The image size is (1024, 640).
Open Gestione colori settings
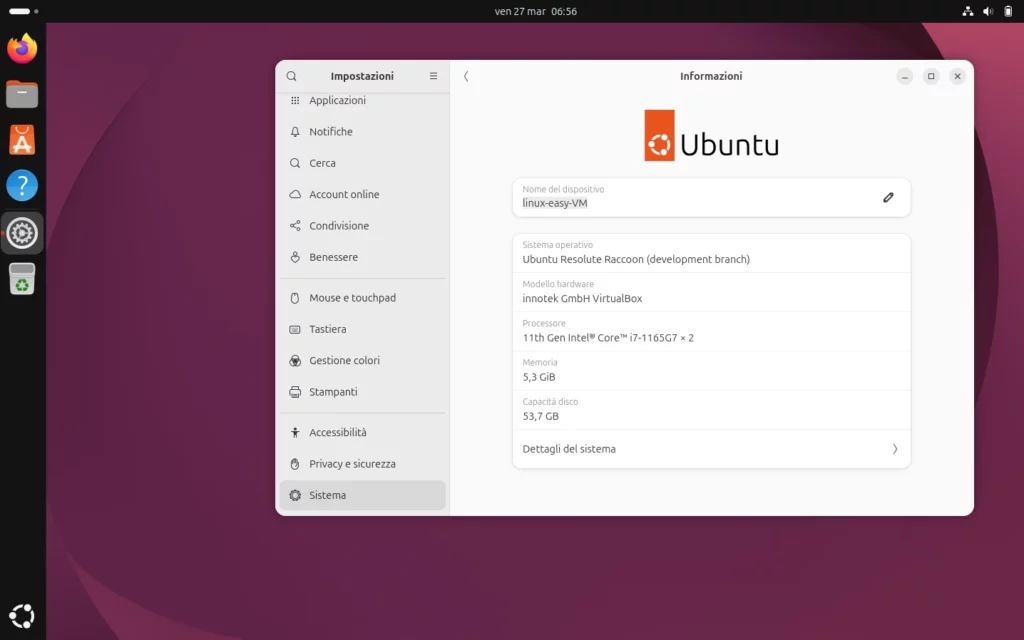[345, 360]
